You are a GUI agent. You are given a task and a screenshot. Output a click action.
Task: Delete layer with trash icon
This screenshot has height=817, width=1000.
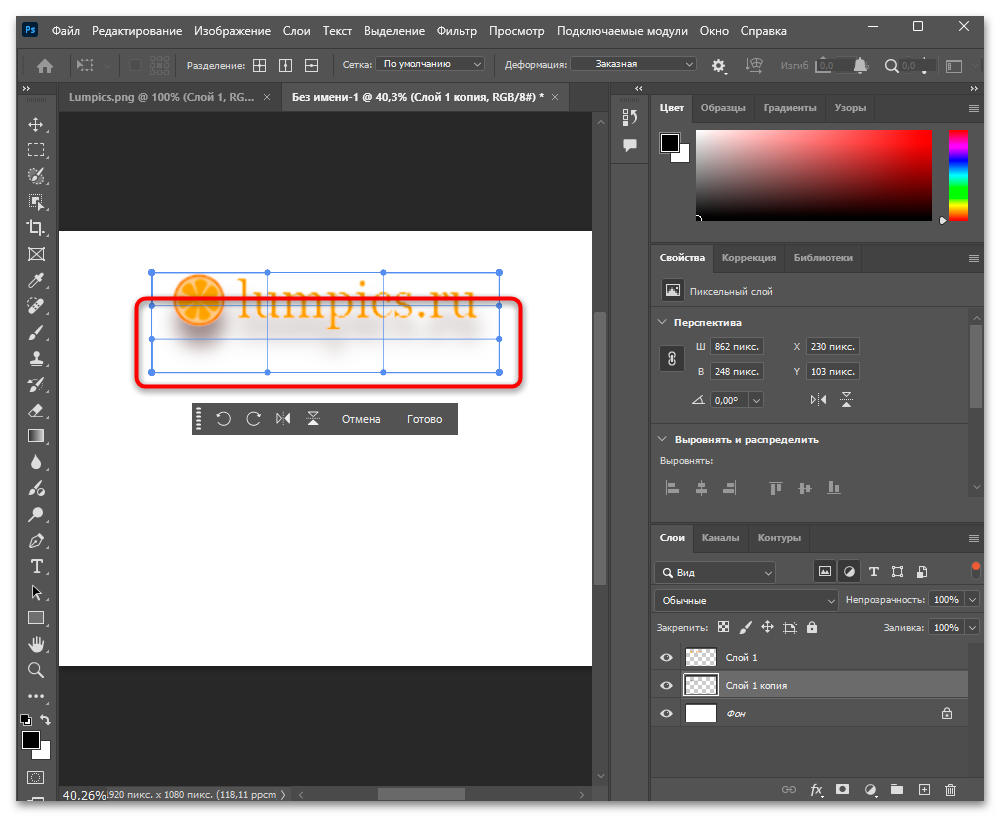coord(950,790)
